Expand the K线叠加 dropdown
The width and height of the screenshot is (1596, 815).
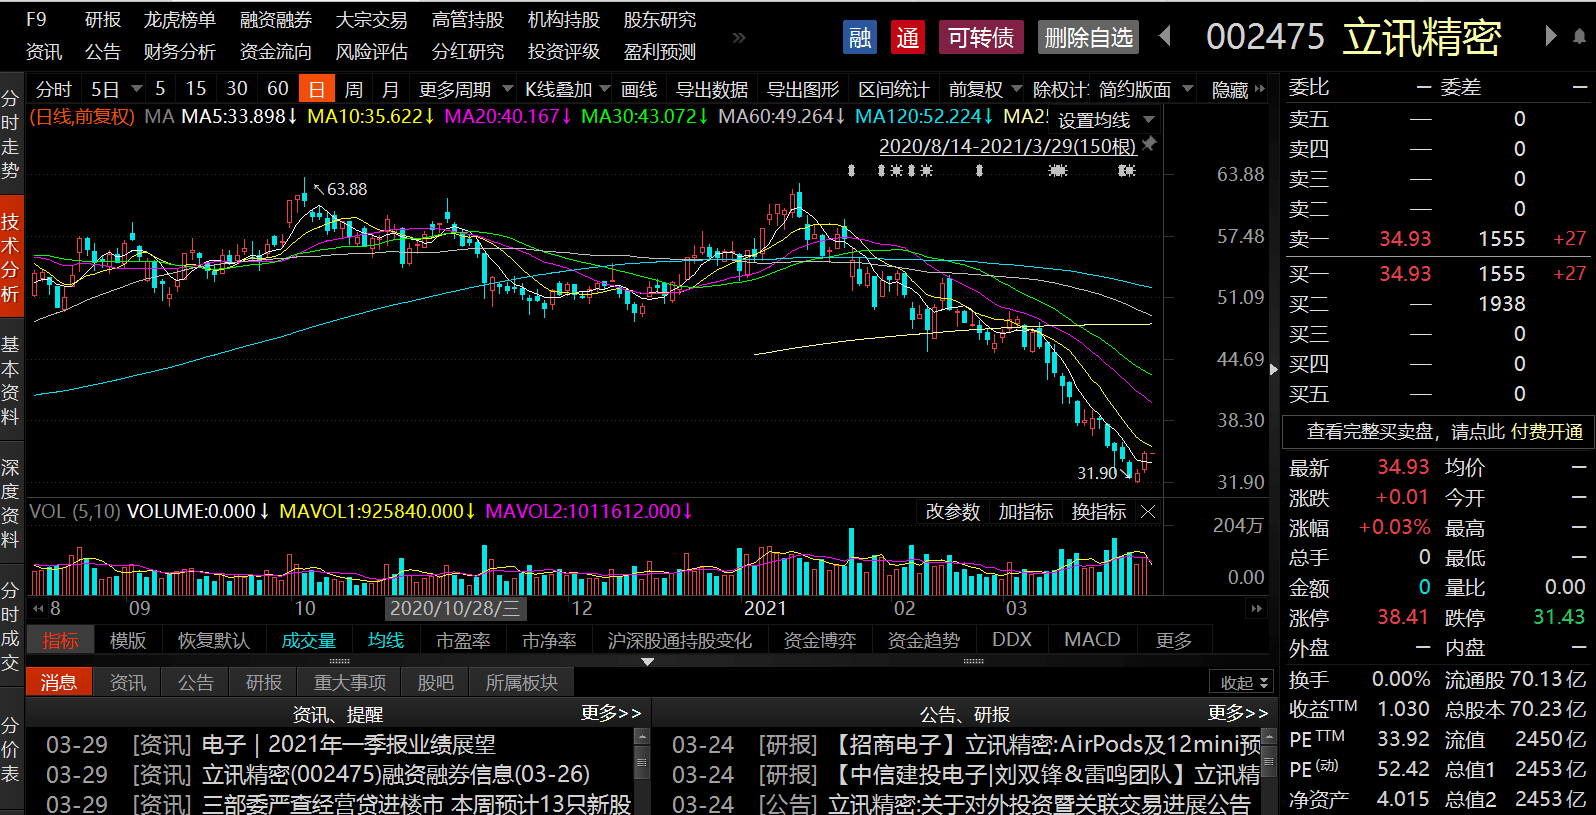(605, 89)
